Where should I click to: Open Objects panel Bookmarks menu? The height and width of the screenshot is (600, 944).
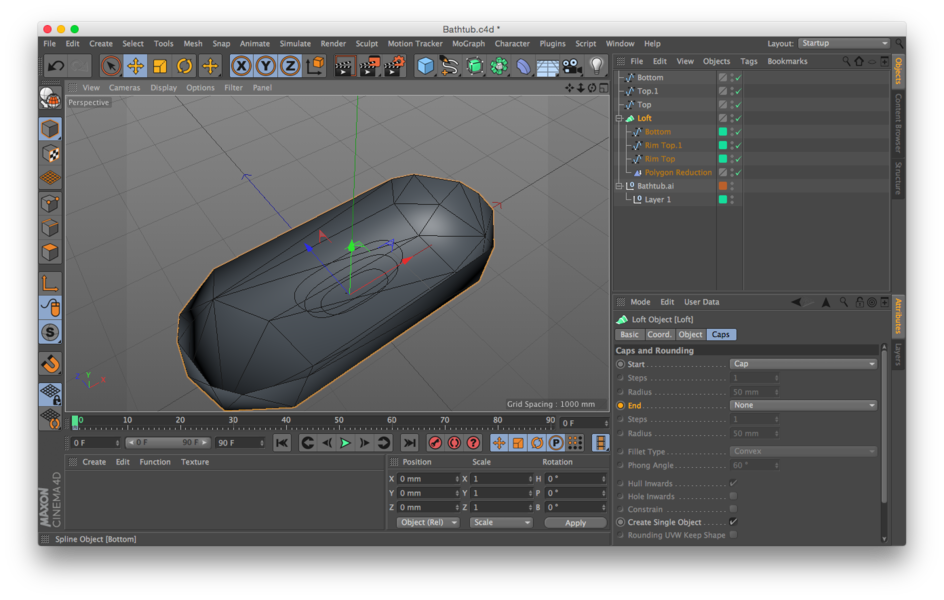(787, 61)
